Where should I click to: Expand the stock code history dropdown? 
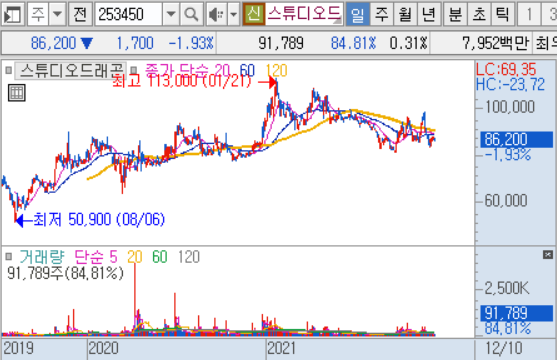[171, 14]
